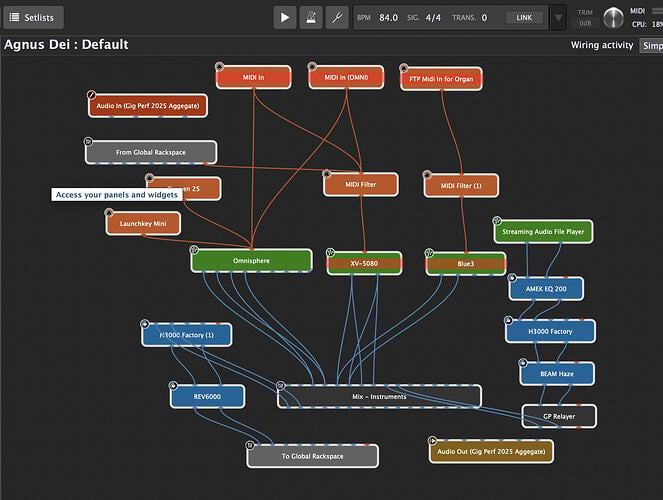This screenshot has height=500, width=663.
Task: Click icon on the MIDI In block
Action: coord(219,66)
